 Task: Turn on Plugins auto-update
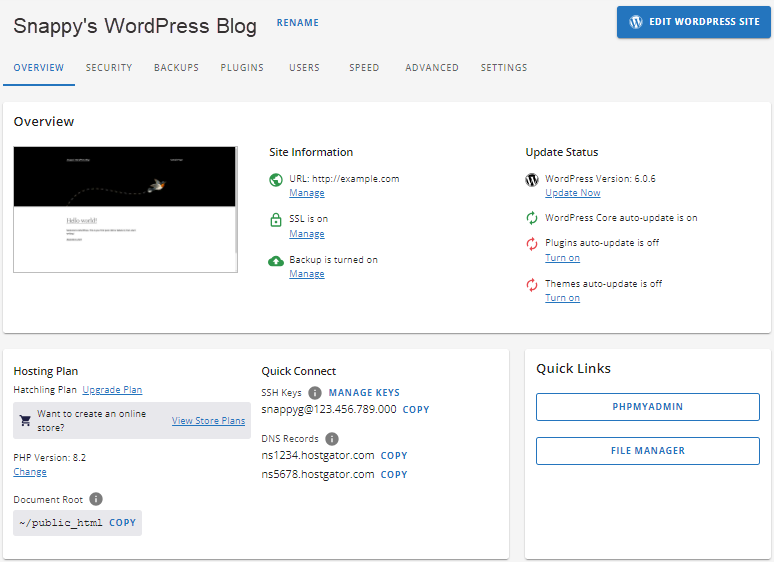[x=562, y=258]
